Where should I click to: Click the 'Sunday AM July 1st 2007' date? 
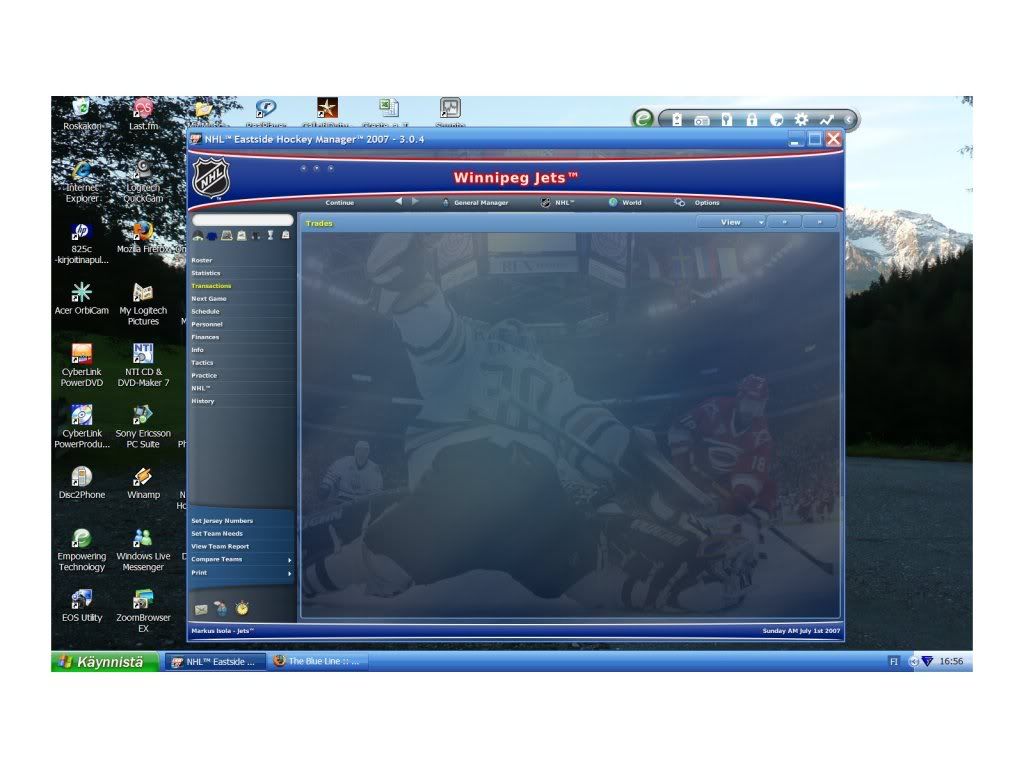tap(801, 631)
